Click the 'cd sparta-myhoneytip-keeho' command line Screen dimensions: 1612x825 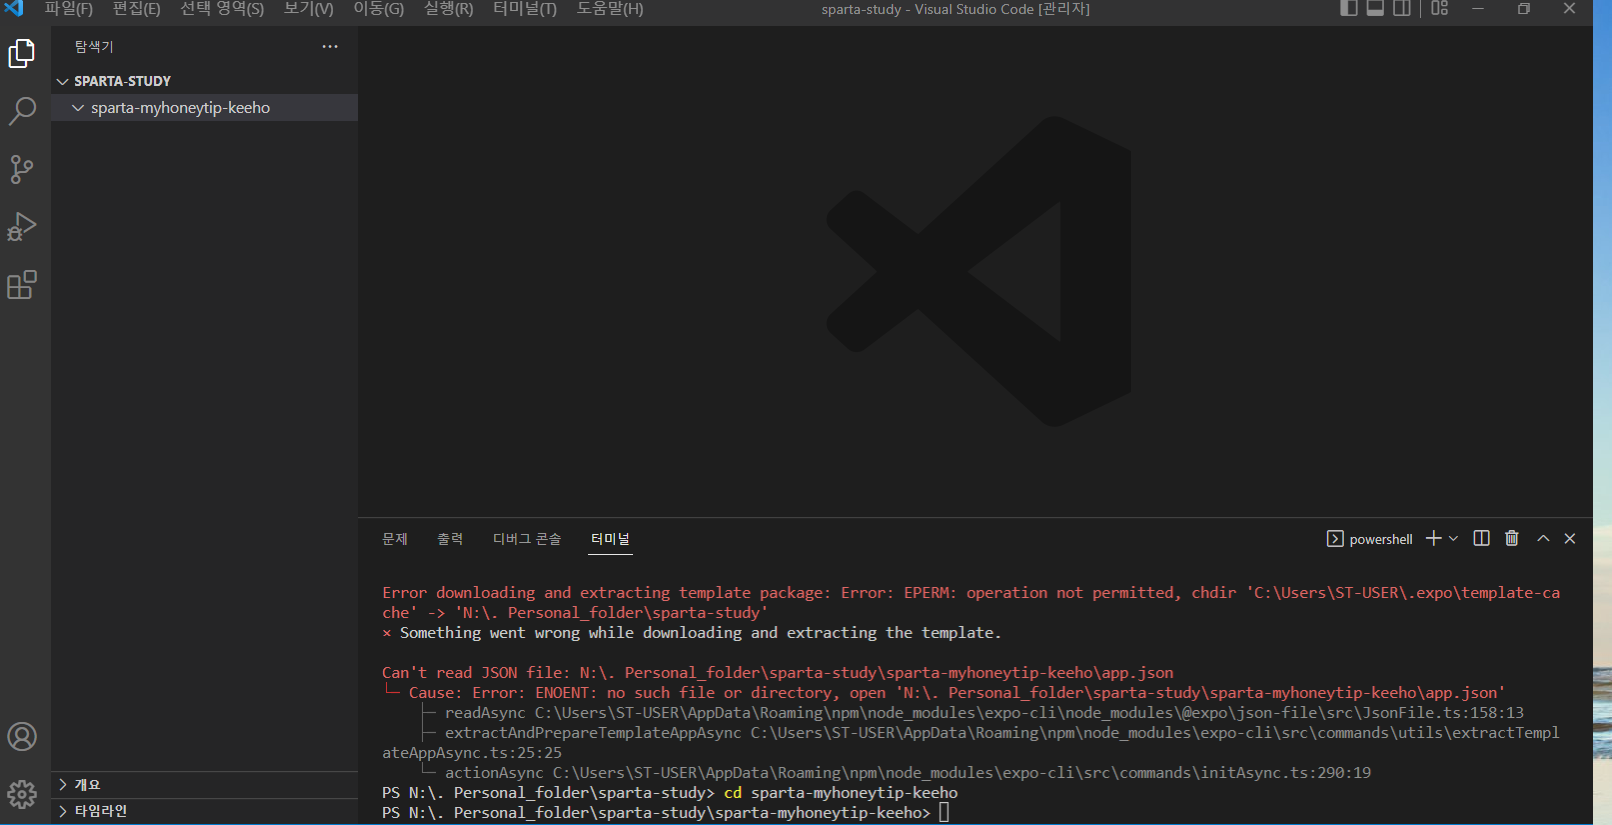pos(841,793)
